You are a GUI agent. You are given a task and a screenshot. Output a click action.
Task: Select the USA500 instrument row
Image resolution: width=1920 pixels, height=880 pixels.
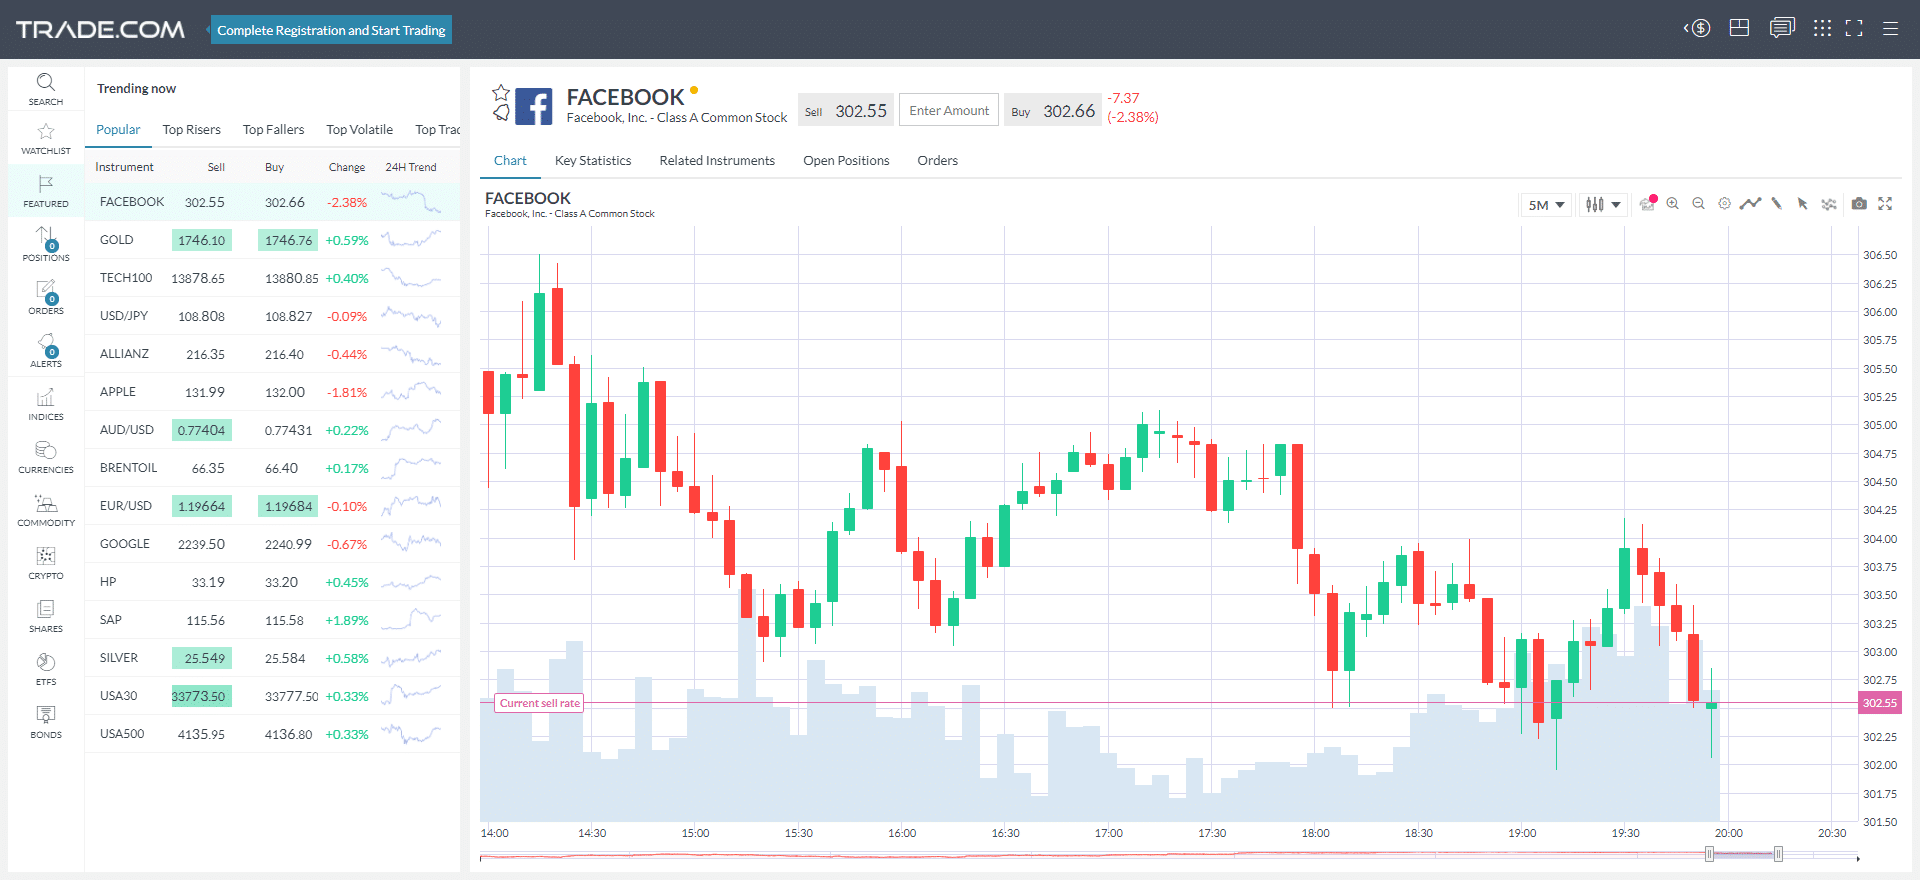point(272,734)
